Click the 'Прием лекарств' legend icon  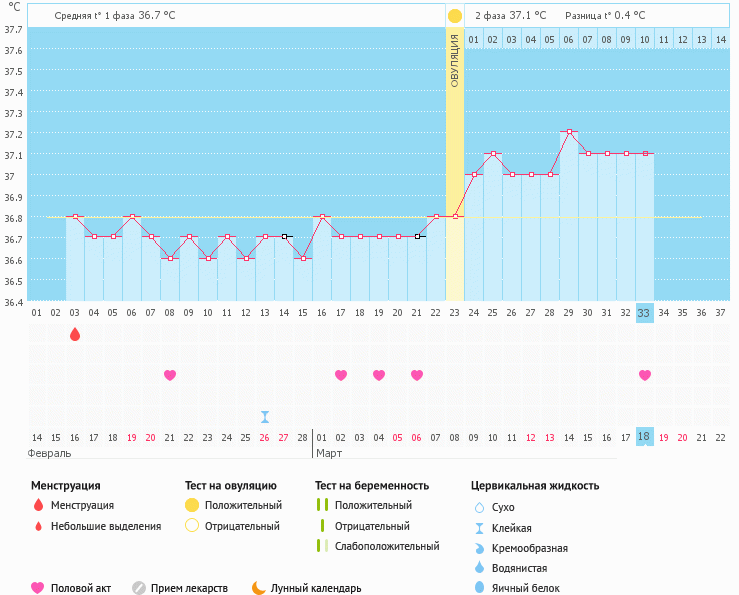tap(139, 588)
